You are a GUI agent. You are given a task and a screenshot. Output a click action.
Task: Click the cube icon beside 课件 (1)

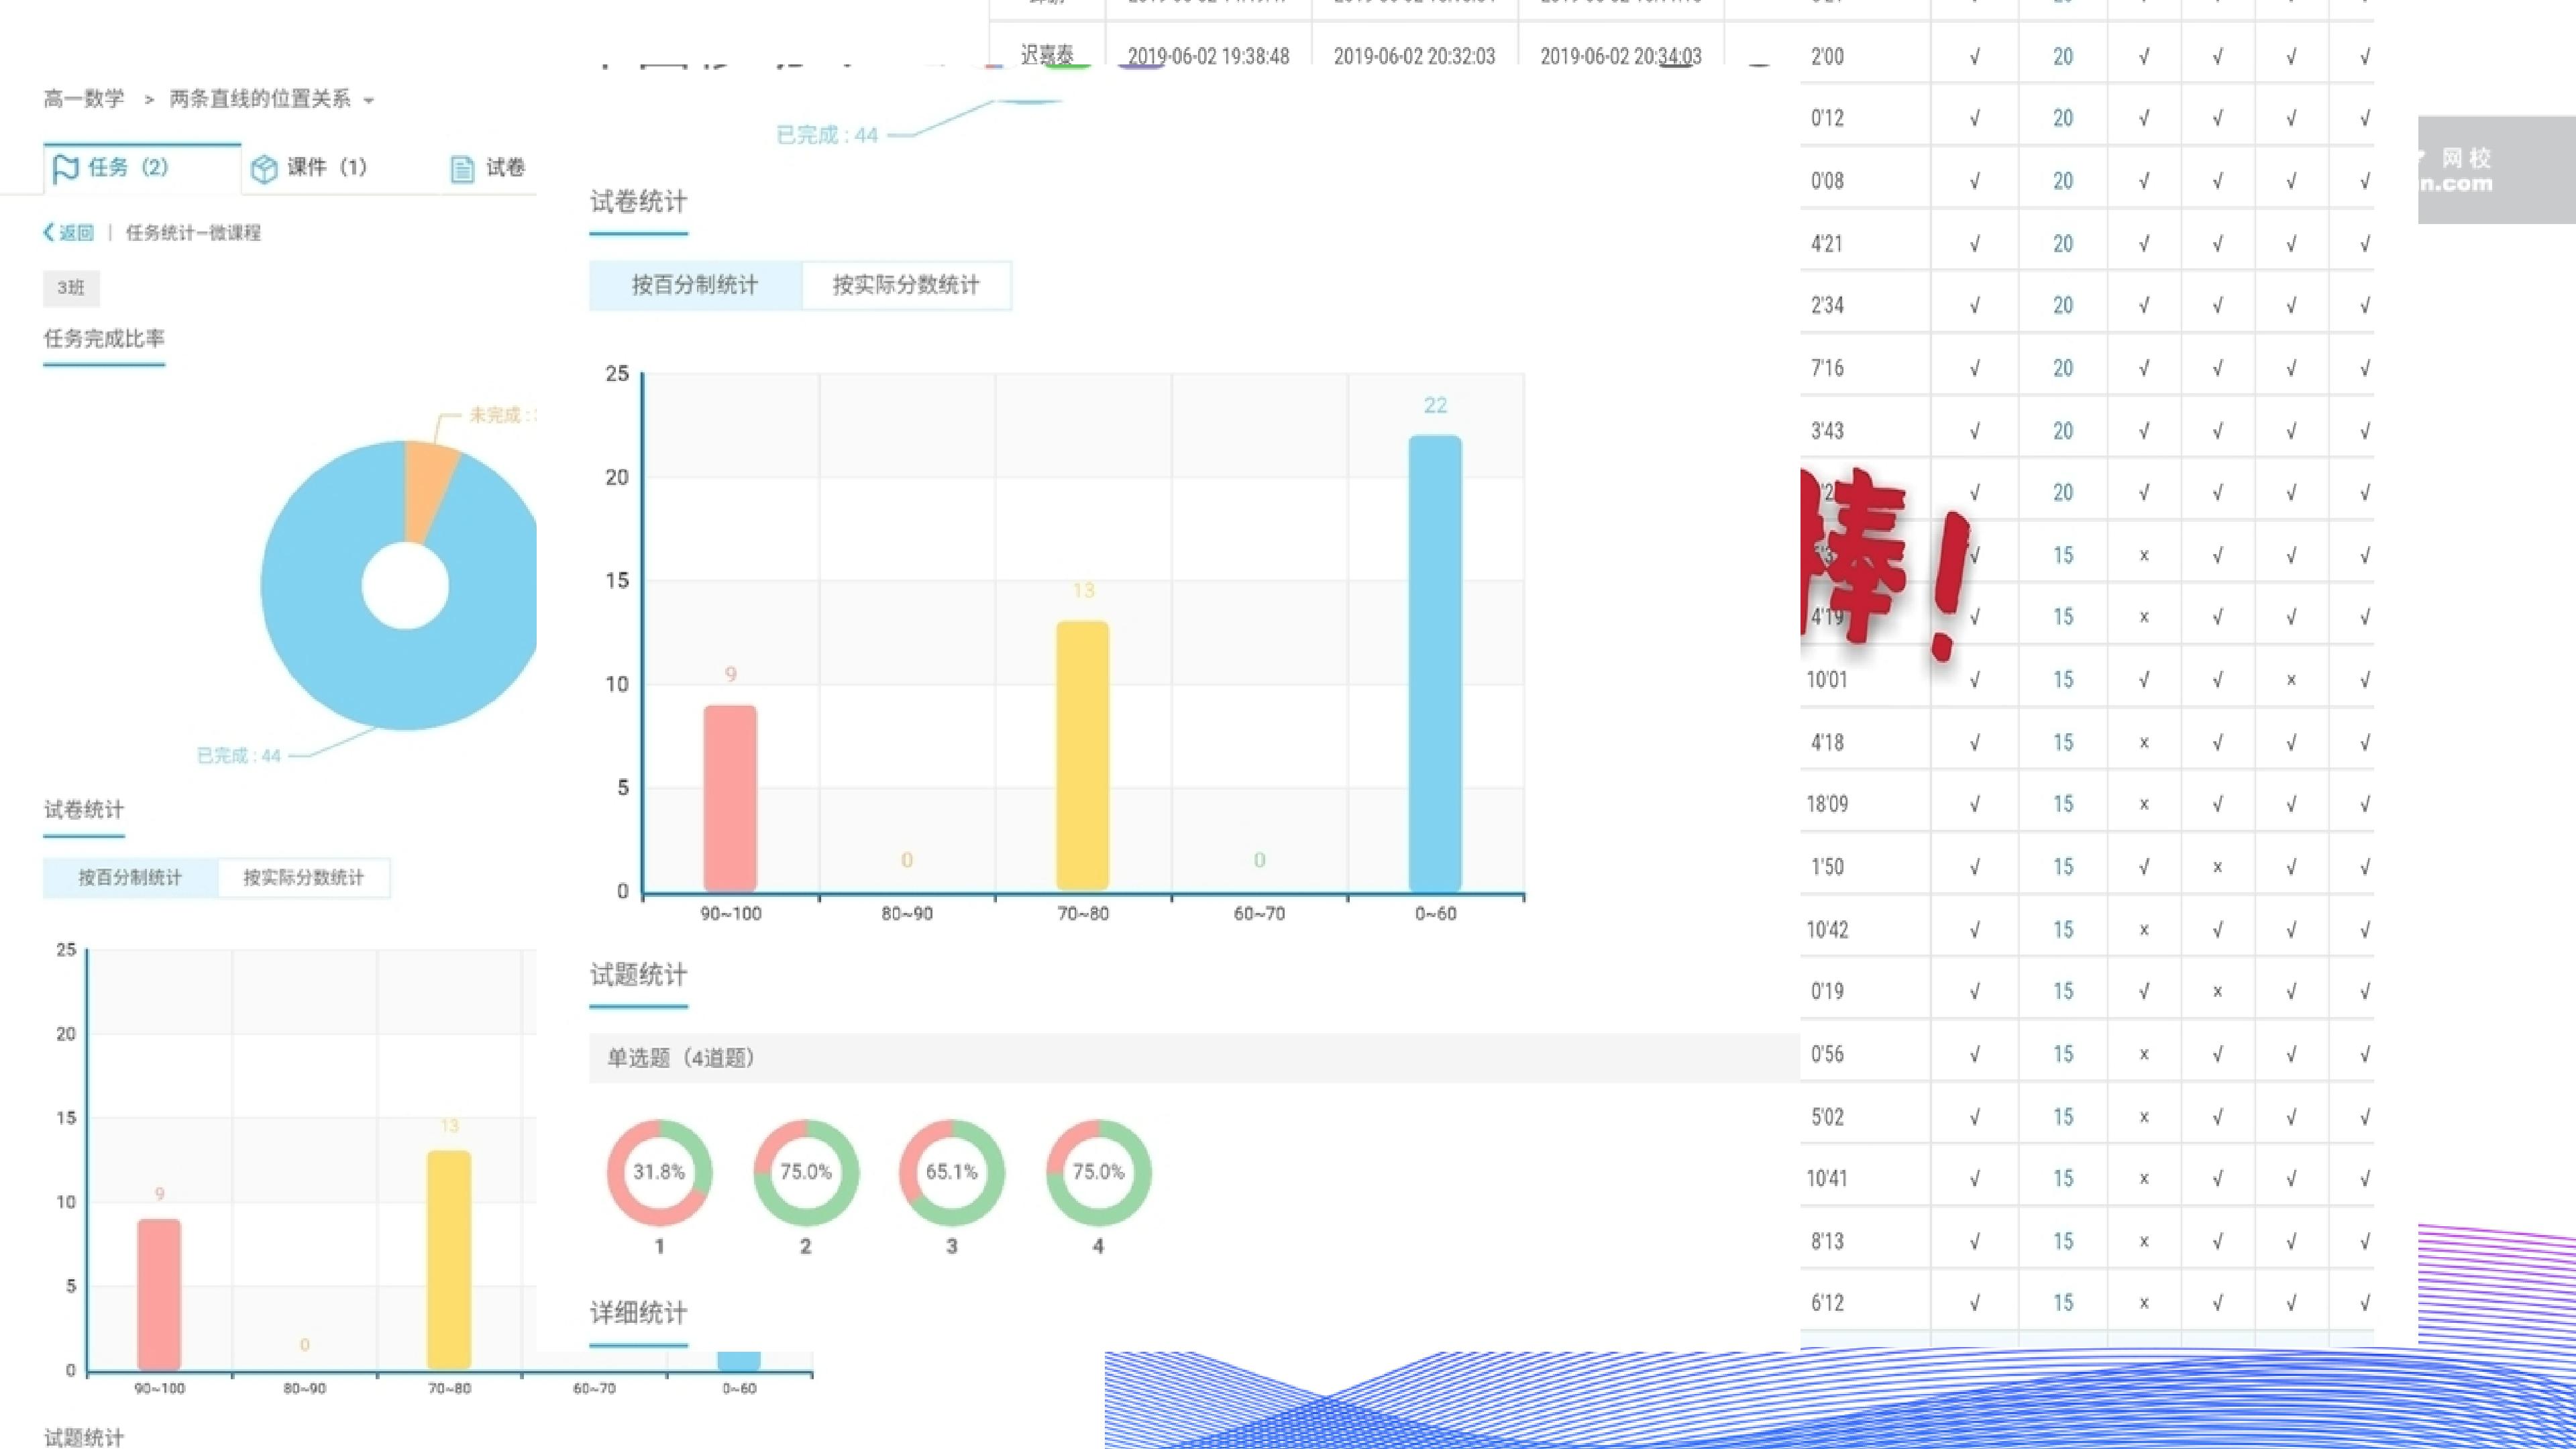pyautogui.click(x=264, y=168)
